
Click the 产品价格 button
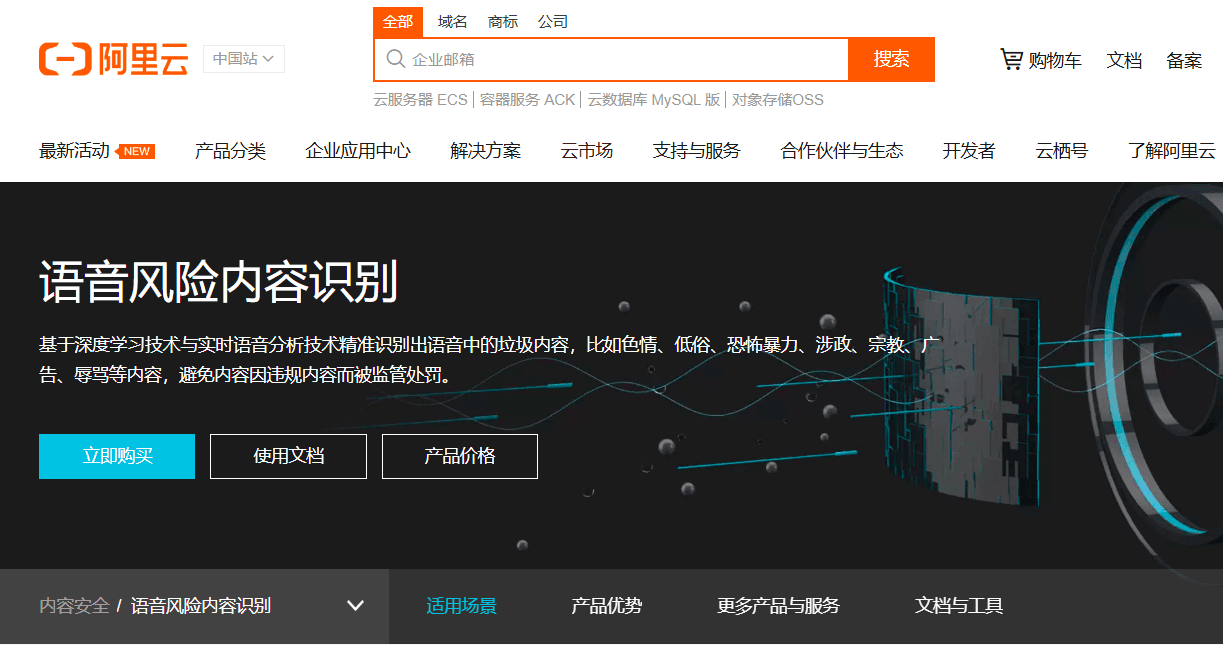click(460, 456)
